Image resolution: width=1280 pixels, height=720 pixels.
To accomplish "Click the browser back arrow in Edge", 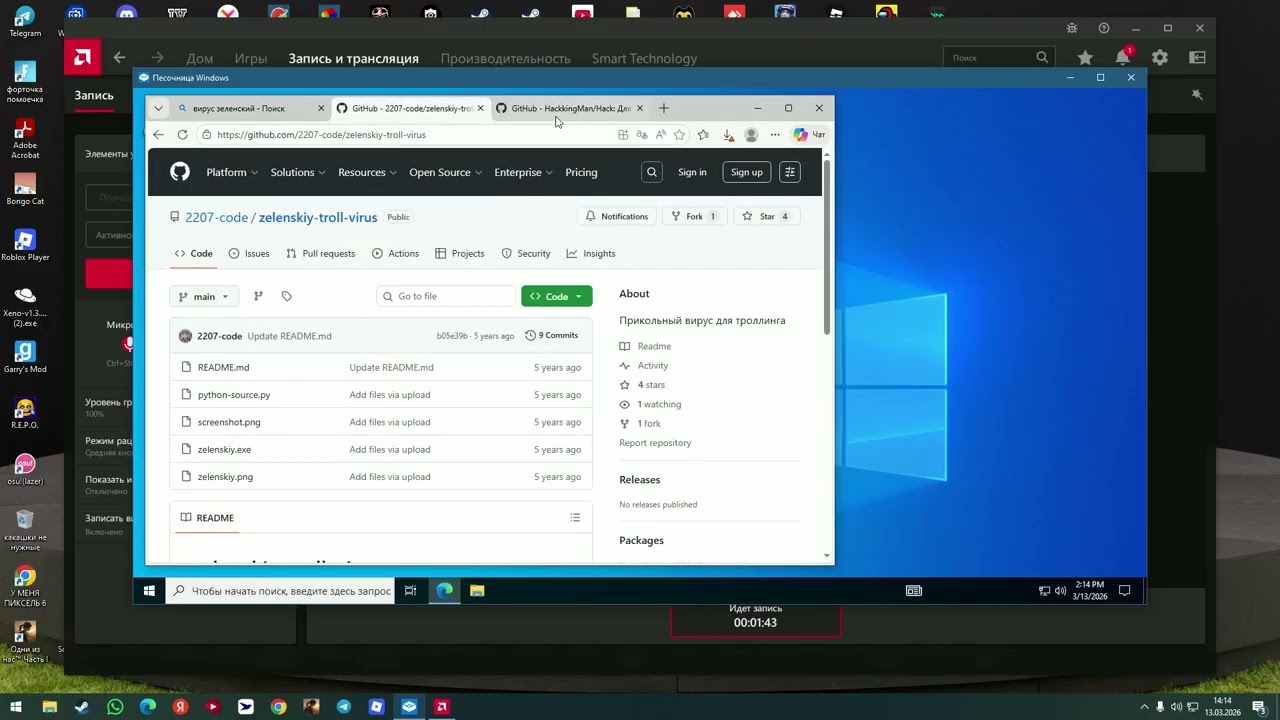I will [158, 135].
